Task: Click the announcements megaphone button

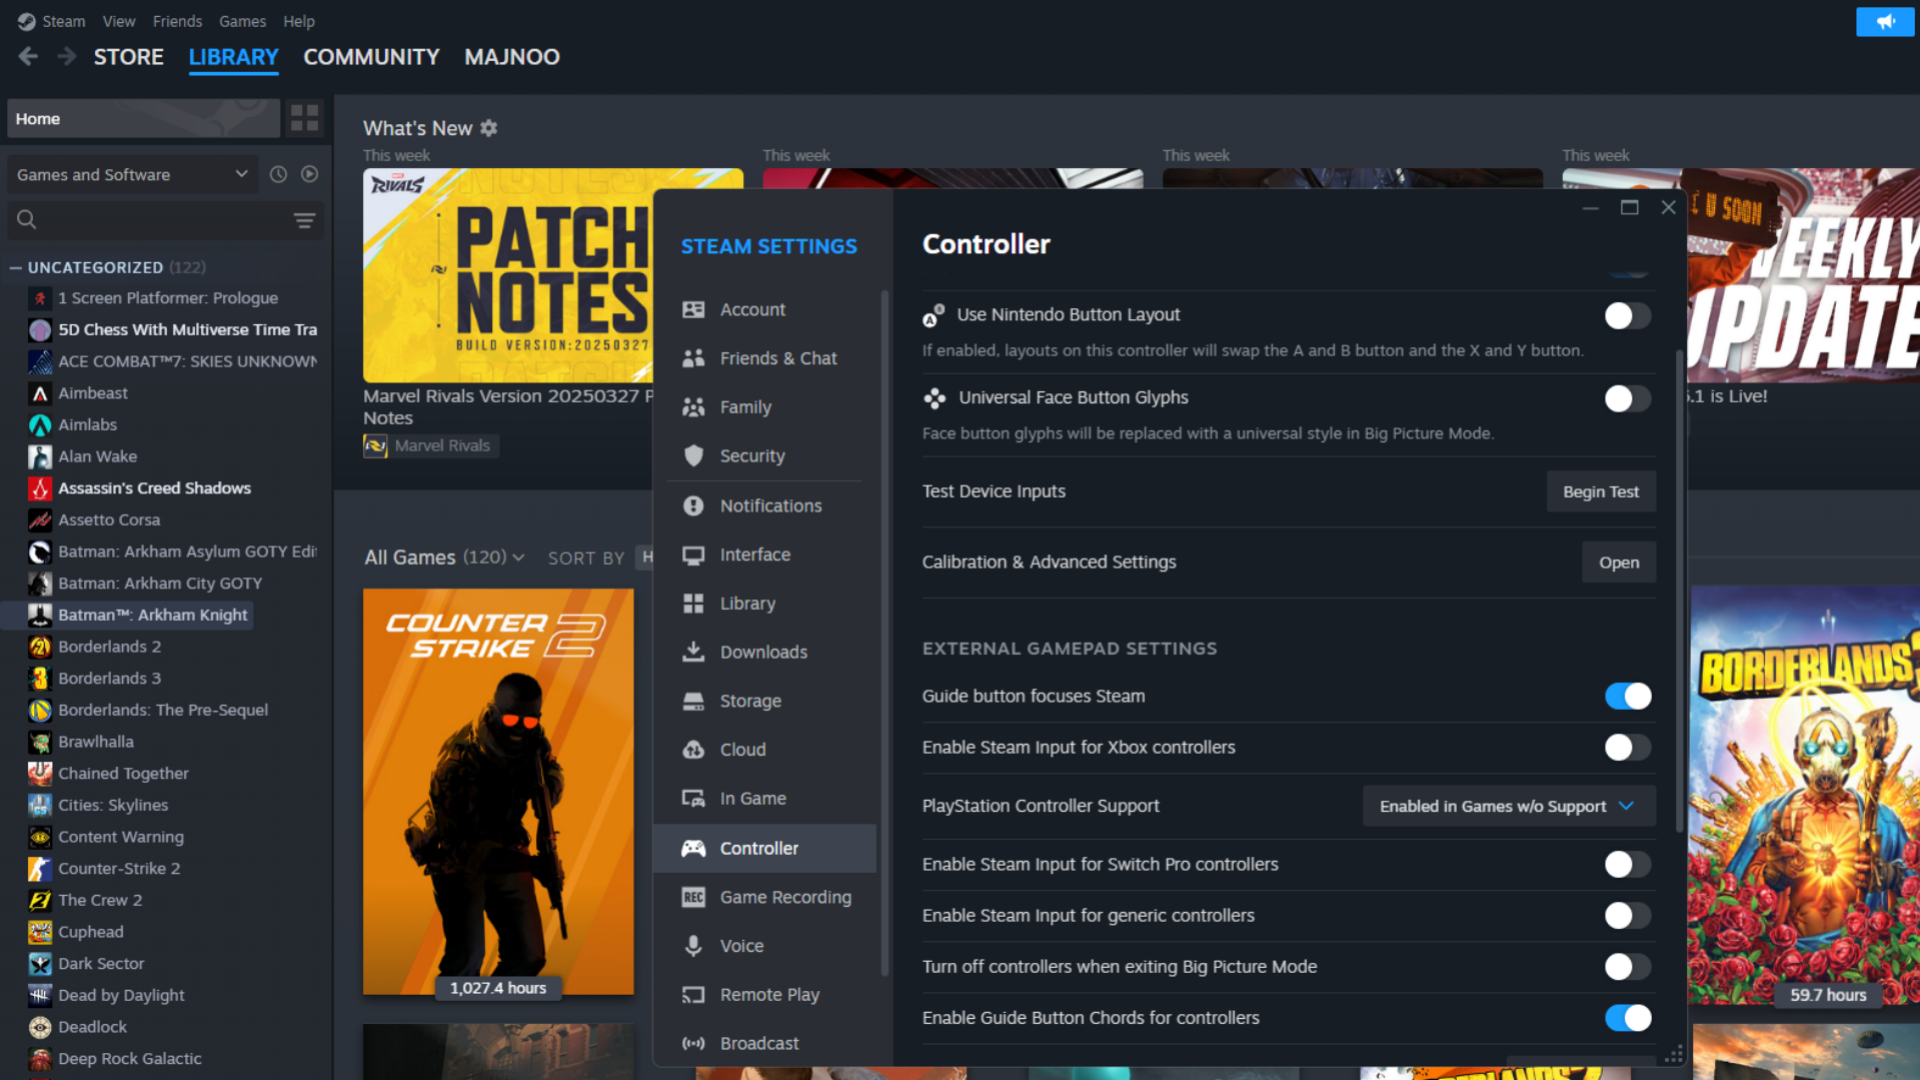Action: tap(1885, 21)
